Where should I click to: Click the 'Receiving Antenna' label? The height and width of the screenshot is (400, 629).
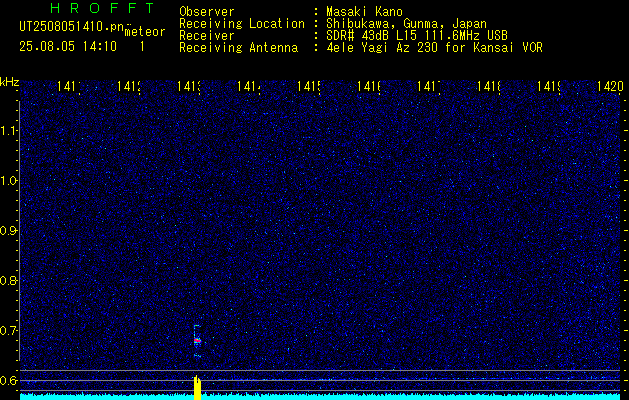pyautogui.click(x=239, y=48)
